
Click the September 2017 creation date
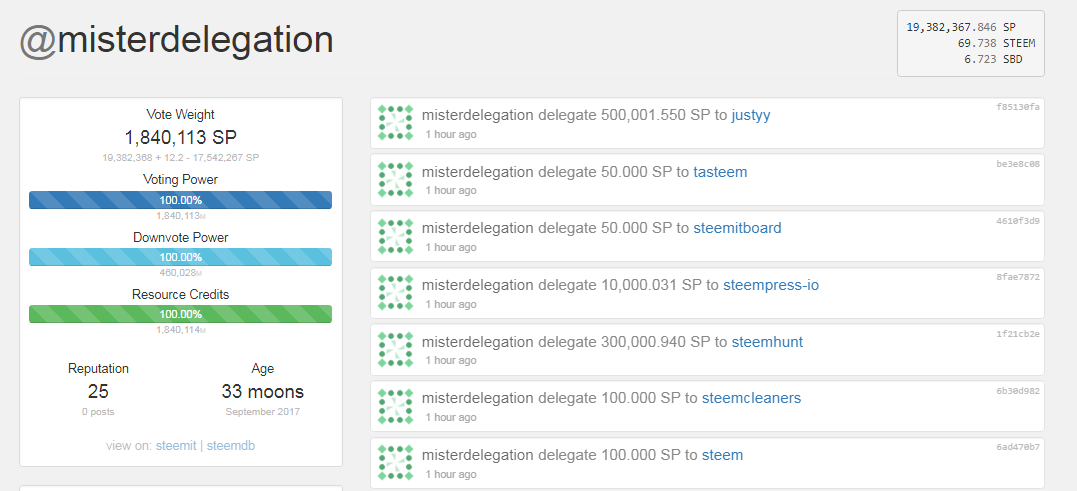[x=262, y=412]
